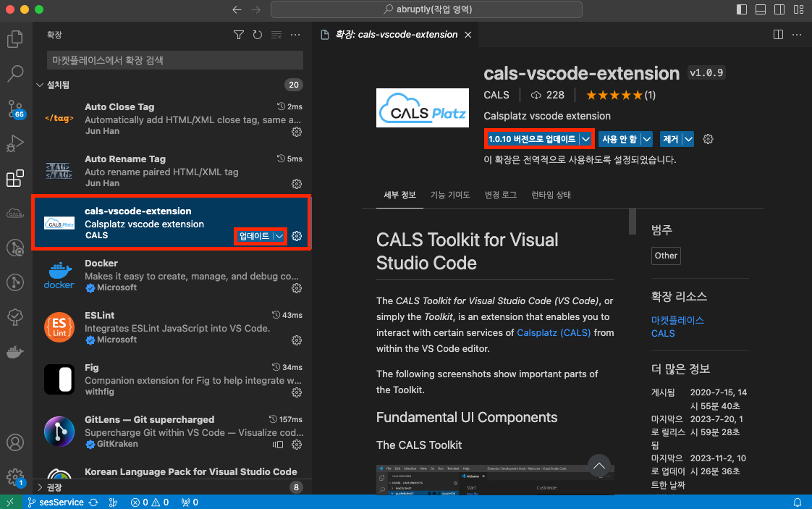Open the Search view in activity bar
This screenshot has width=812, height=510.
pyautogui.click(x=15, y=74)
